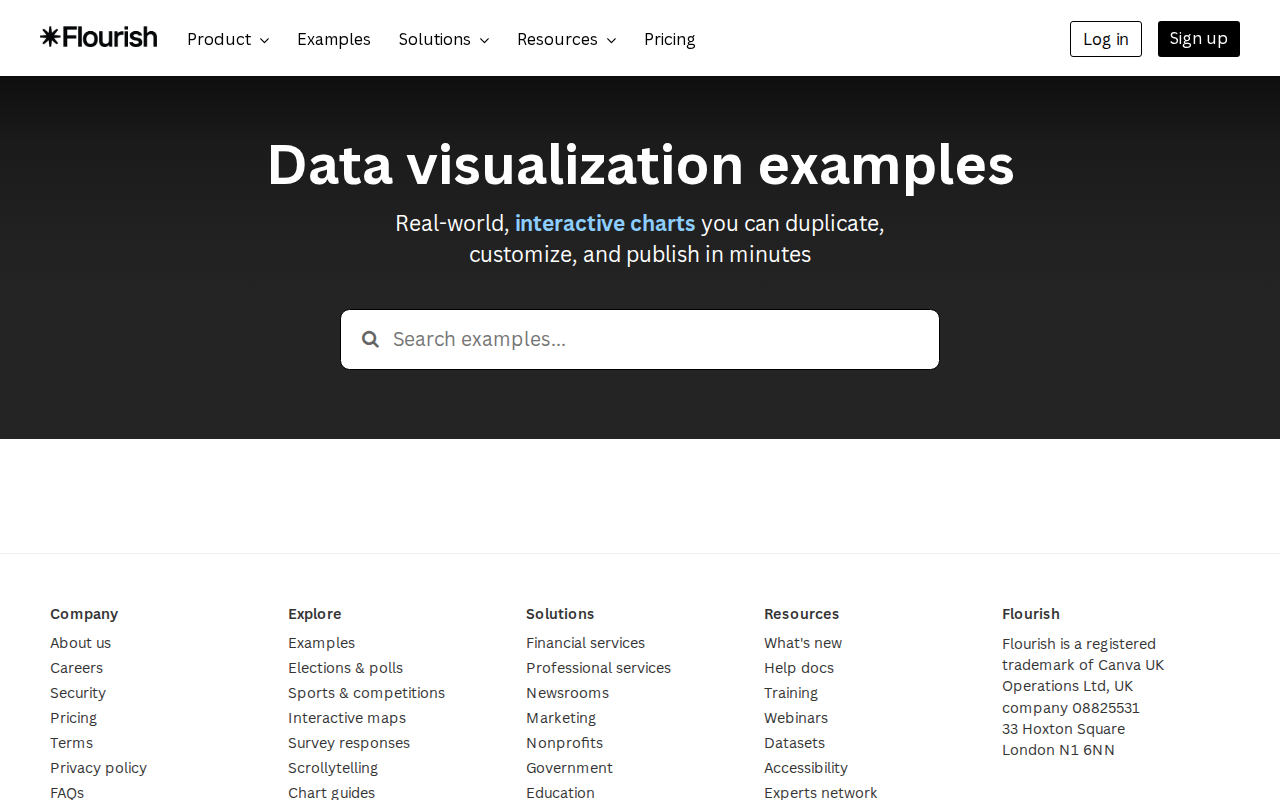Viewport: 1280px width, 800px height.
Task: Open the Chart guides link
Action: [x=332, y=793]
